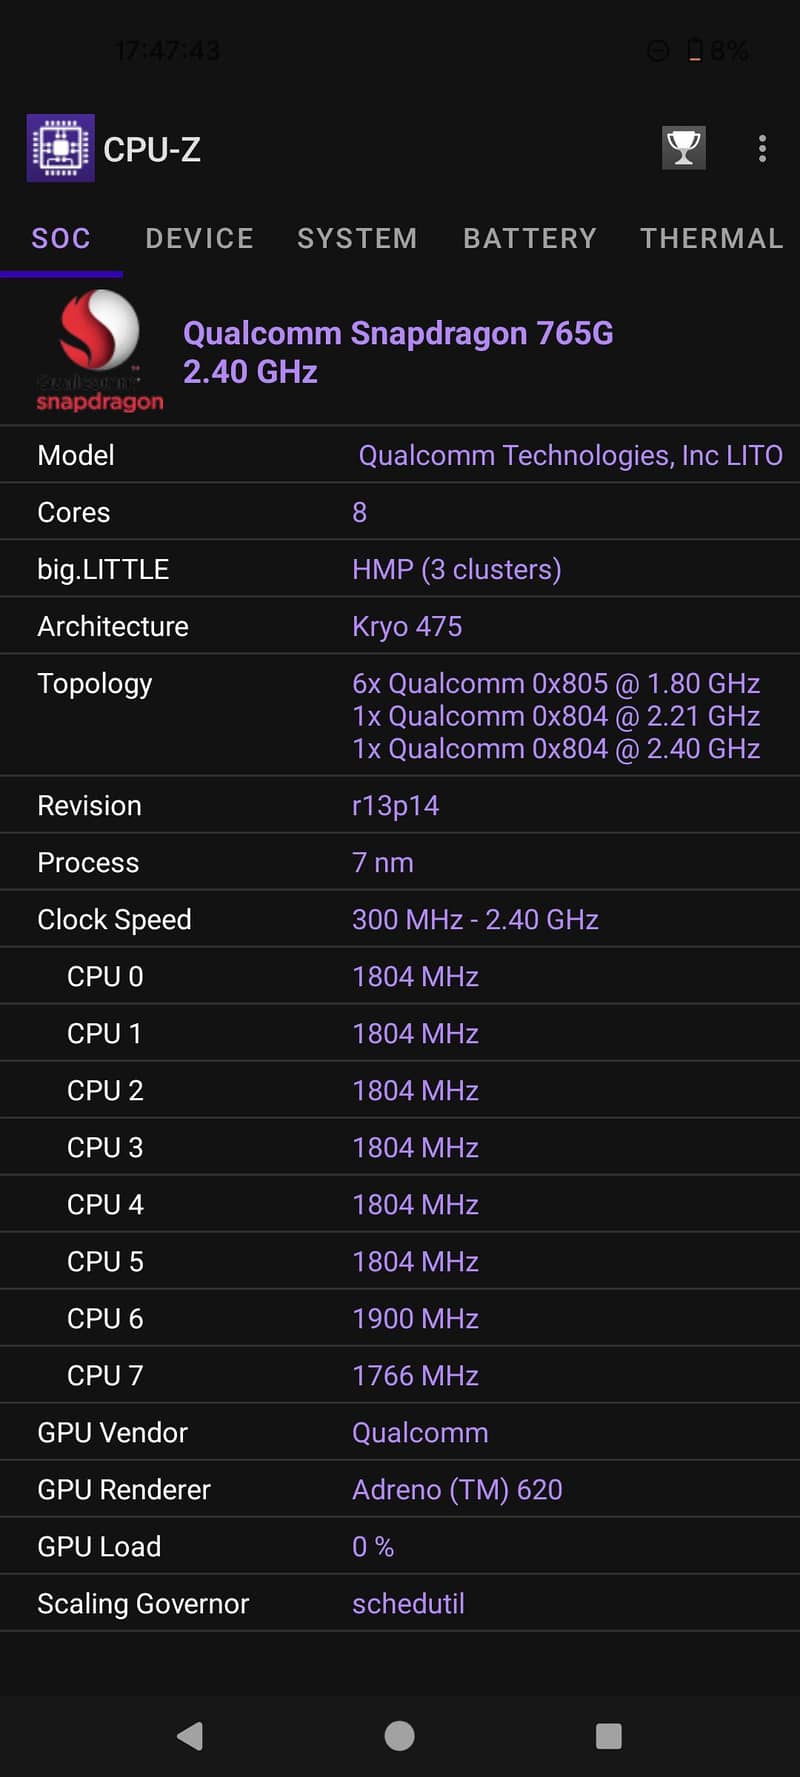Tap the Scaling Governor schedutil row

(400, 1603)
